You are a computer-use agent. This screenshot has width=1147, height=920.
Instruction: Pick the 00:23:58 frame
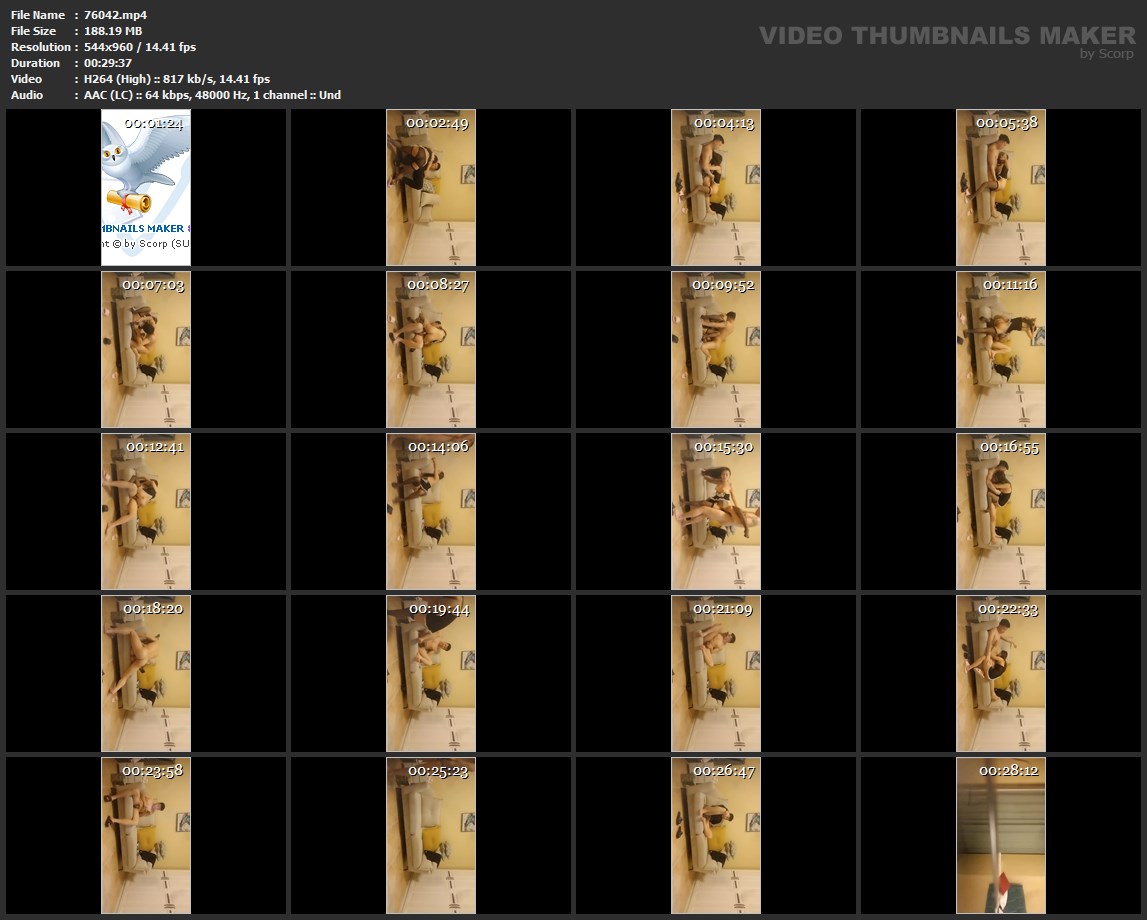point(146,835)
